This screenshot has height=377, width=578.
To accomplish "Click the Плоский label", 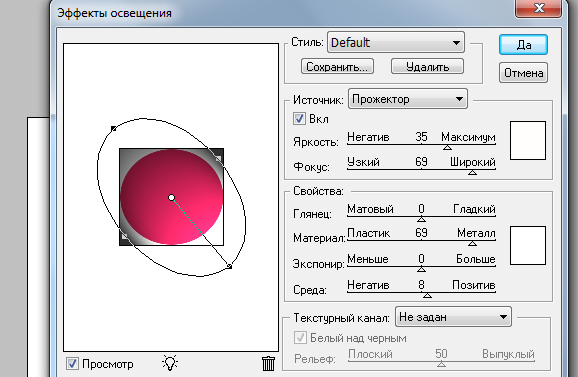I will coord(370,354).
